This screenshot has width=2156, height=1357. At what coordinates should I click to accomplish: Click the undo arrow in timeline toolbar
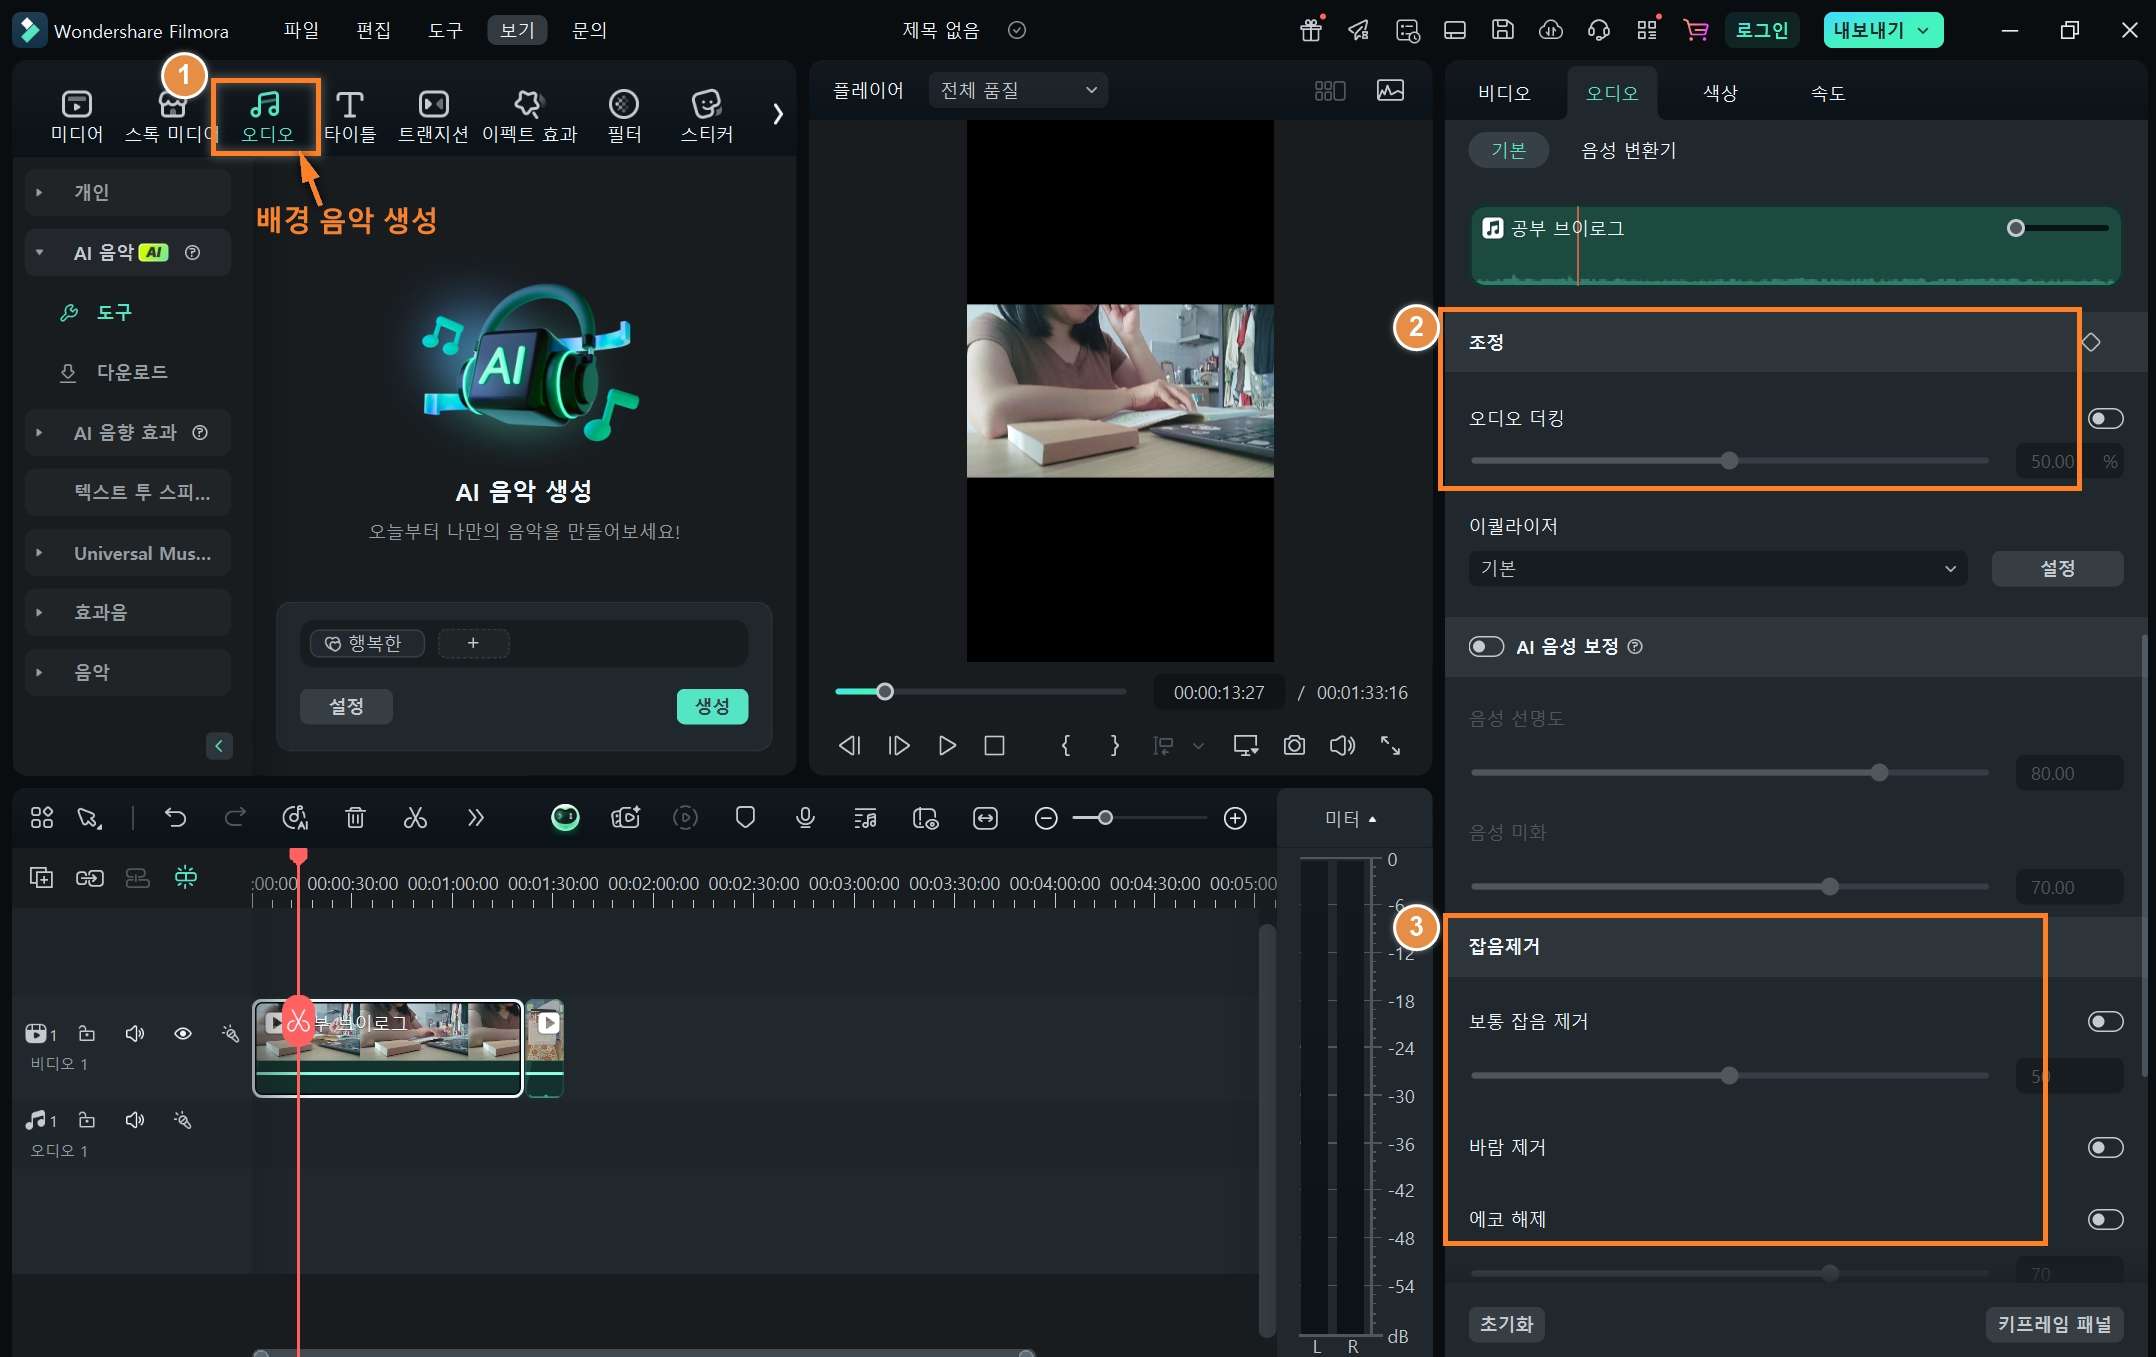(175, 818)
